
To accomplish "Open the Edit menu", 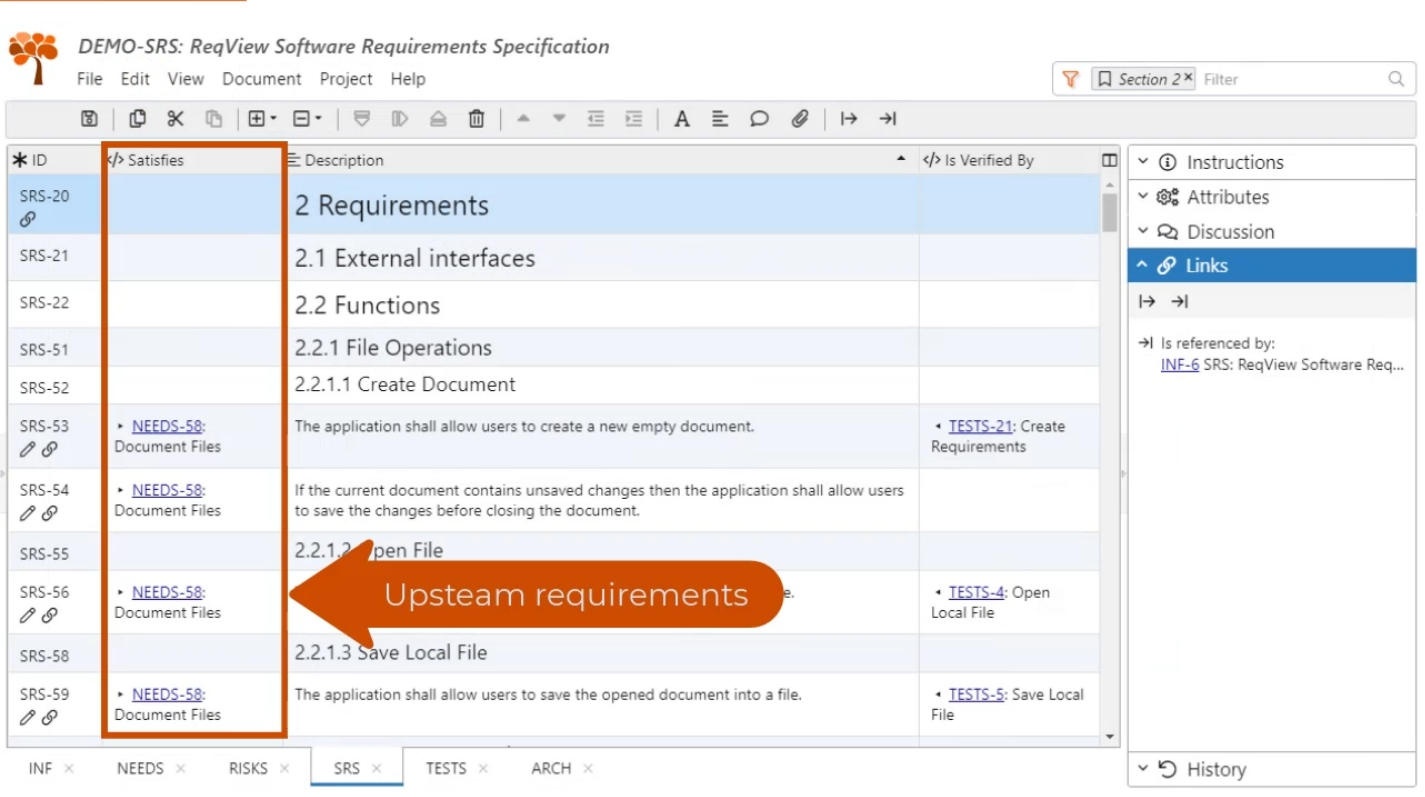I will pos(135,79).
